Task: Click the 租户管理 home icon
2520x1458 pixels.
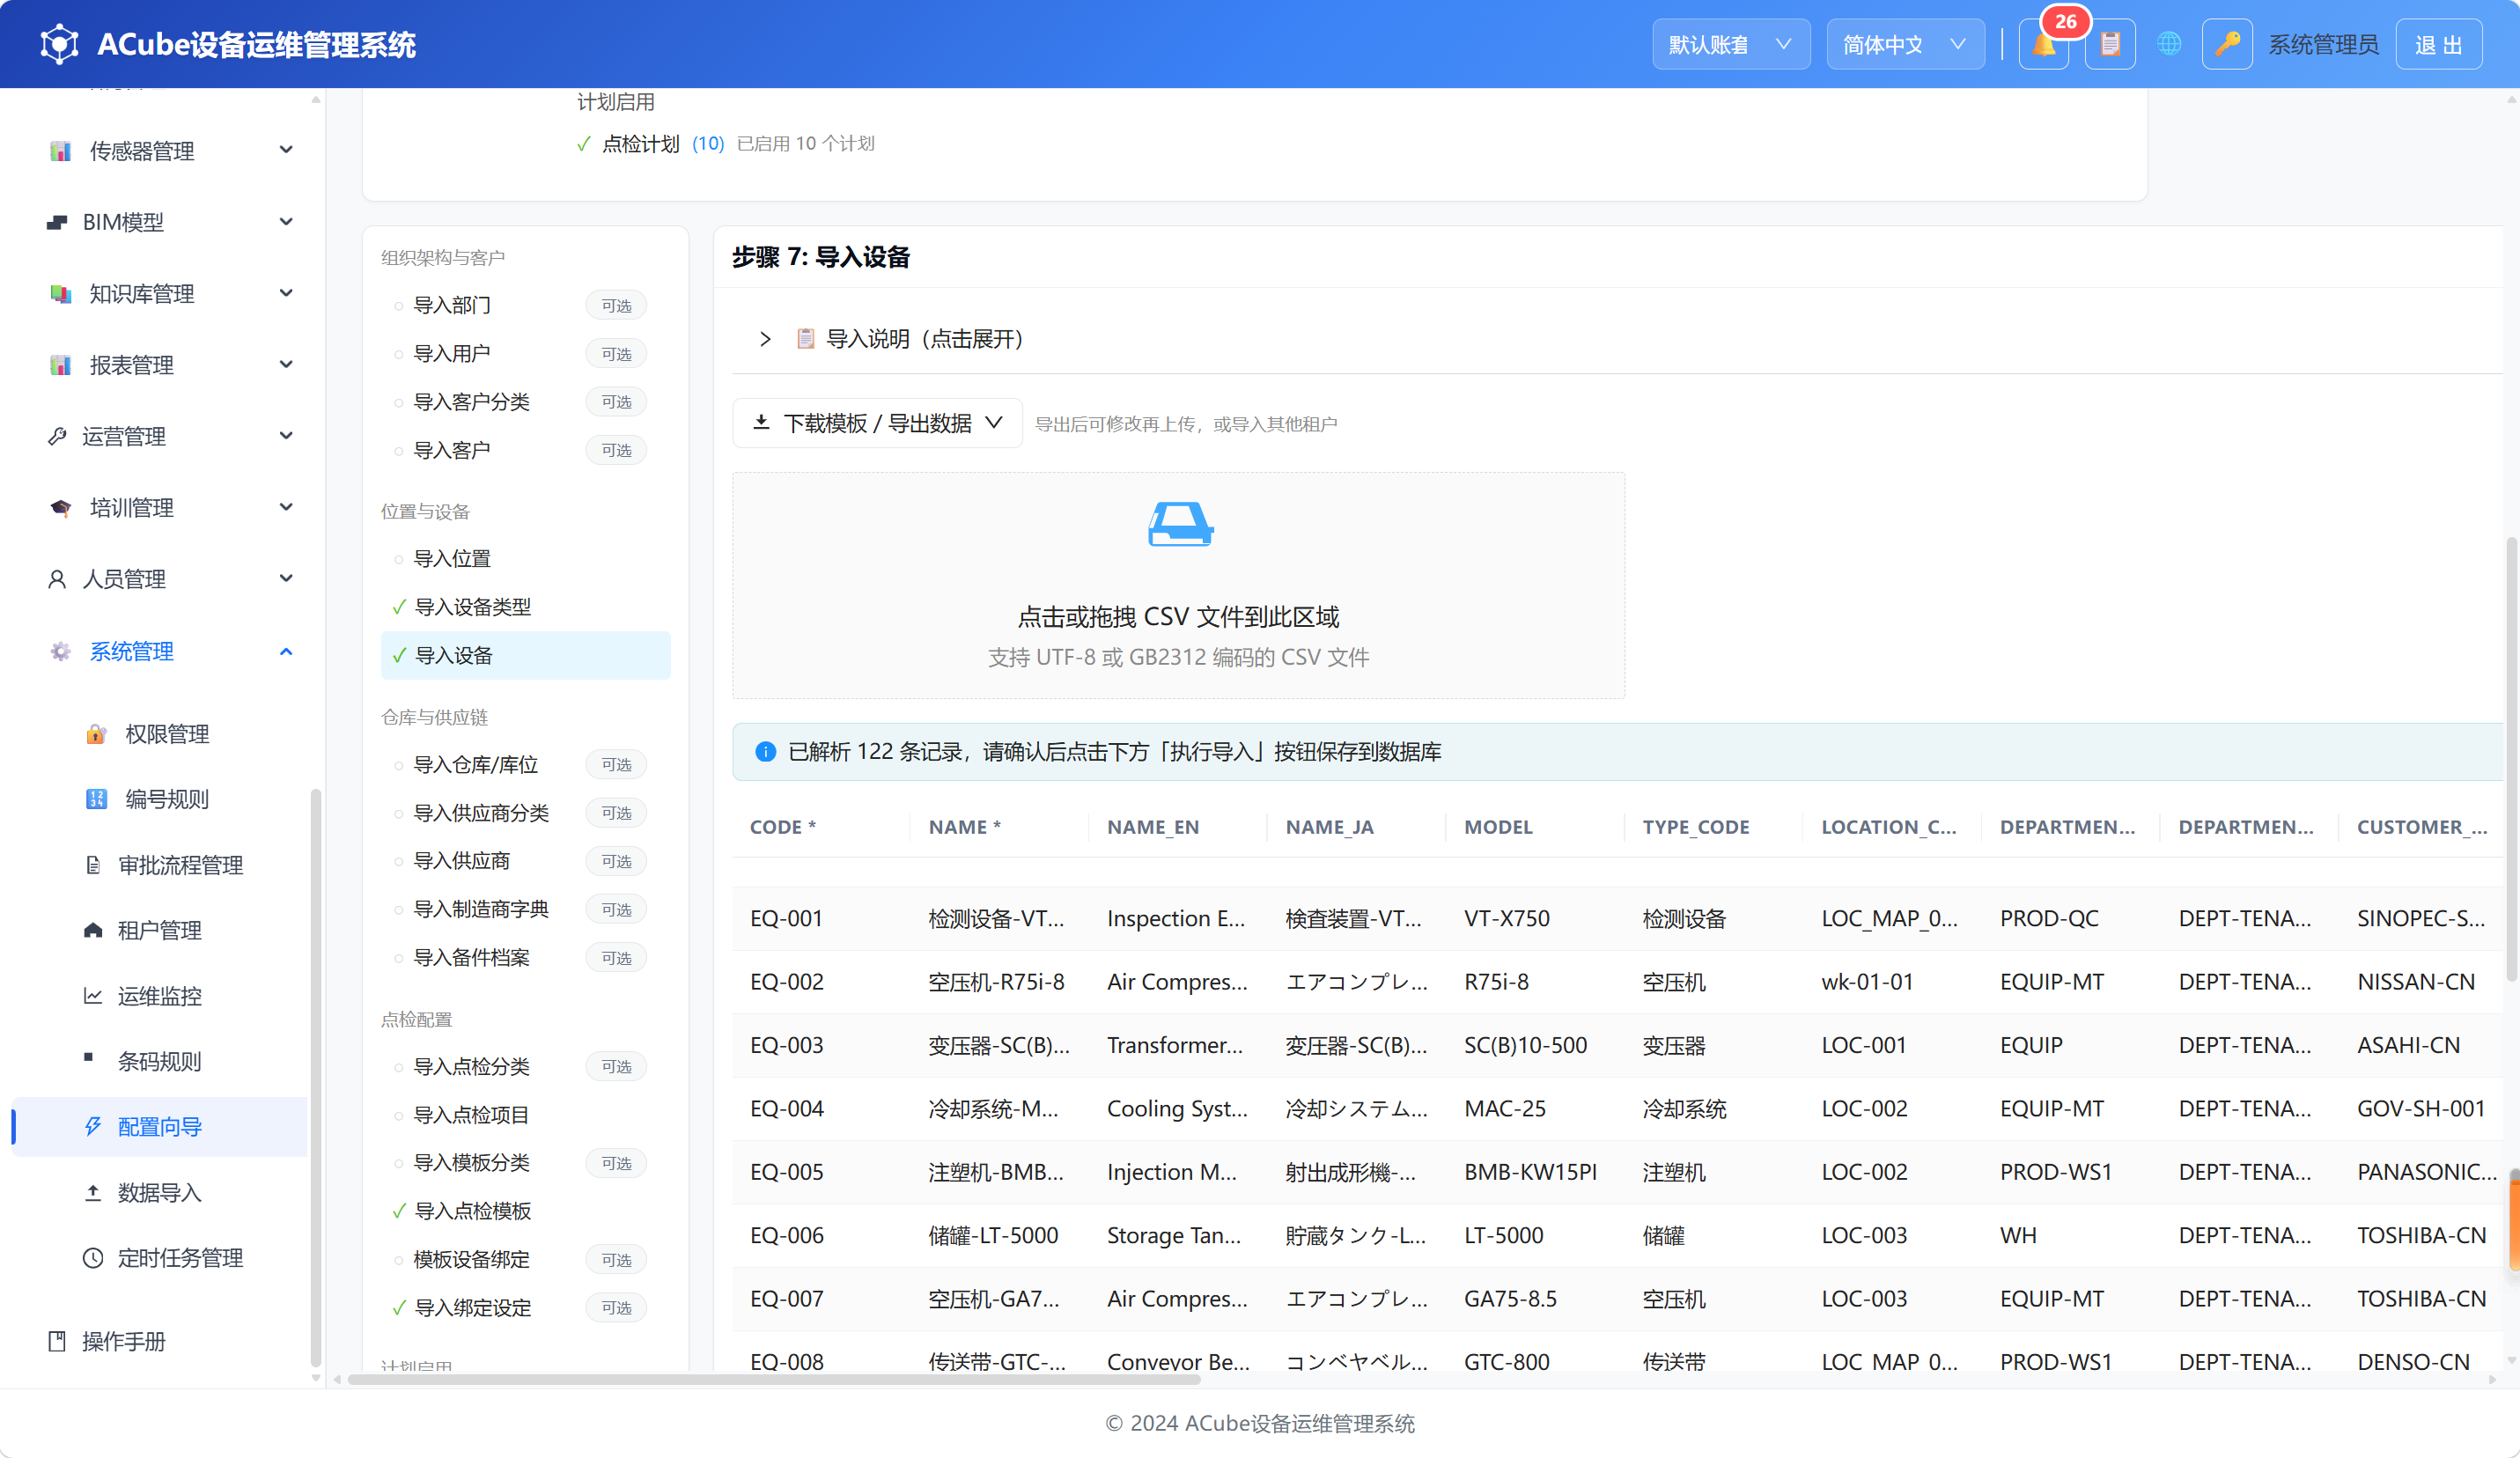Action: tap(93, 930)
